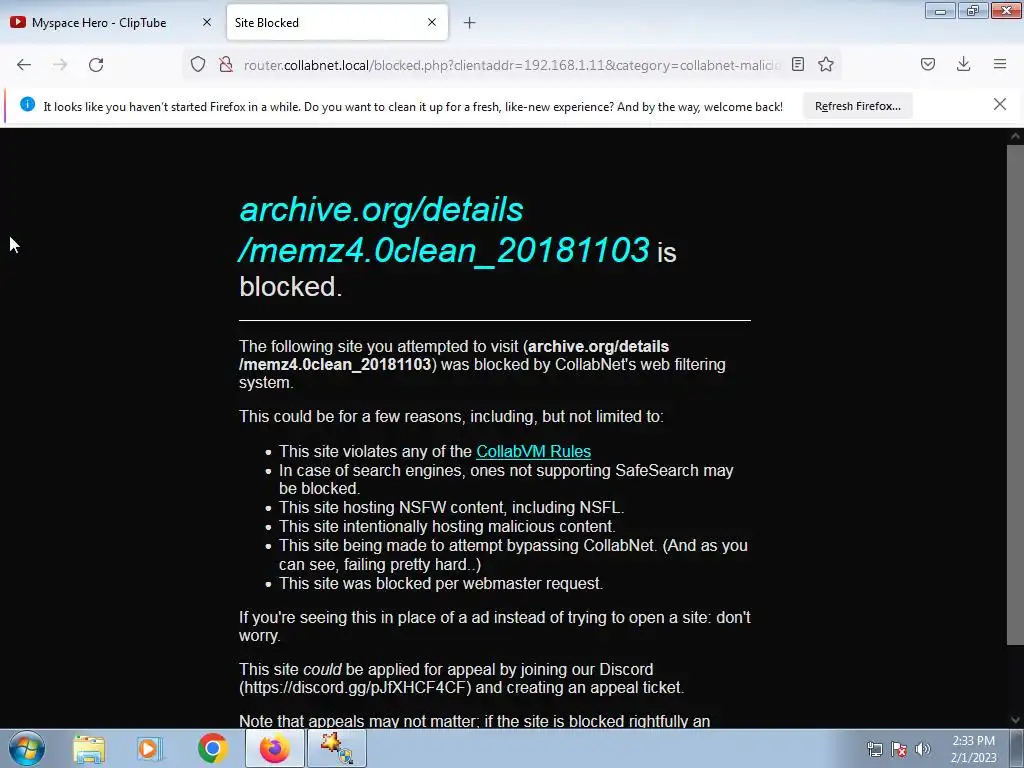Toggle reader view icon in the address bar

click(x=797, y=64)
